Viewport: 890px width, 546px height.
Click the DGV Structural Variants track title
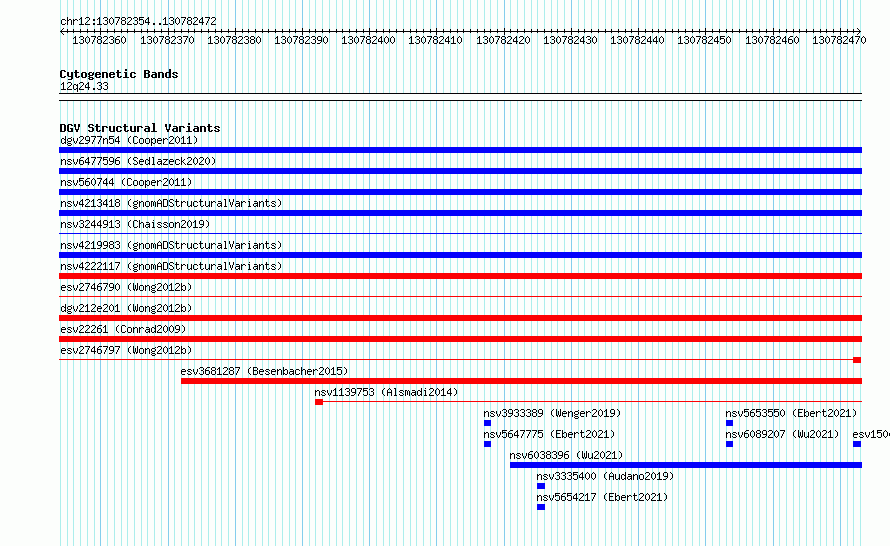pyautogui.click(x=140, y=128)
